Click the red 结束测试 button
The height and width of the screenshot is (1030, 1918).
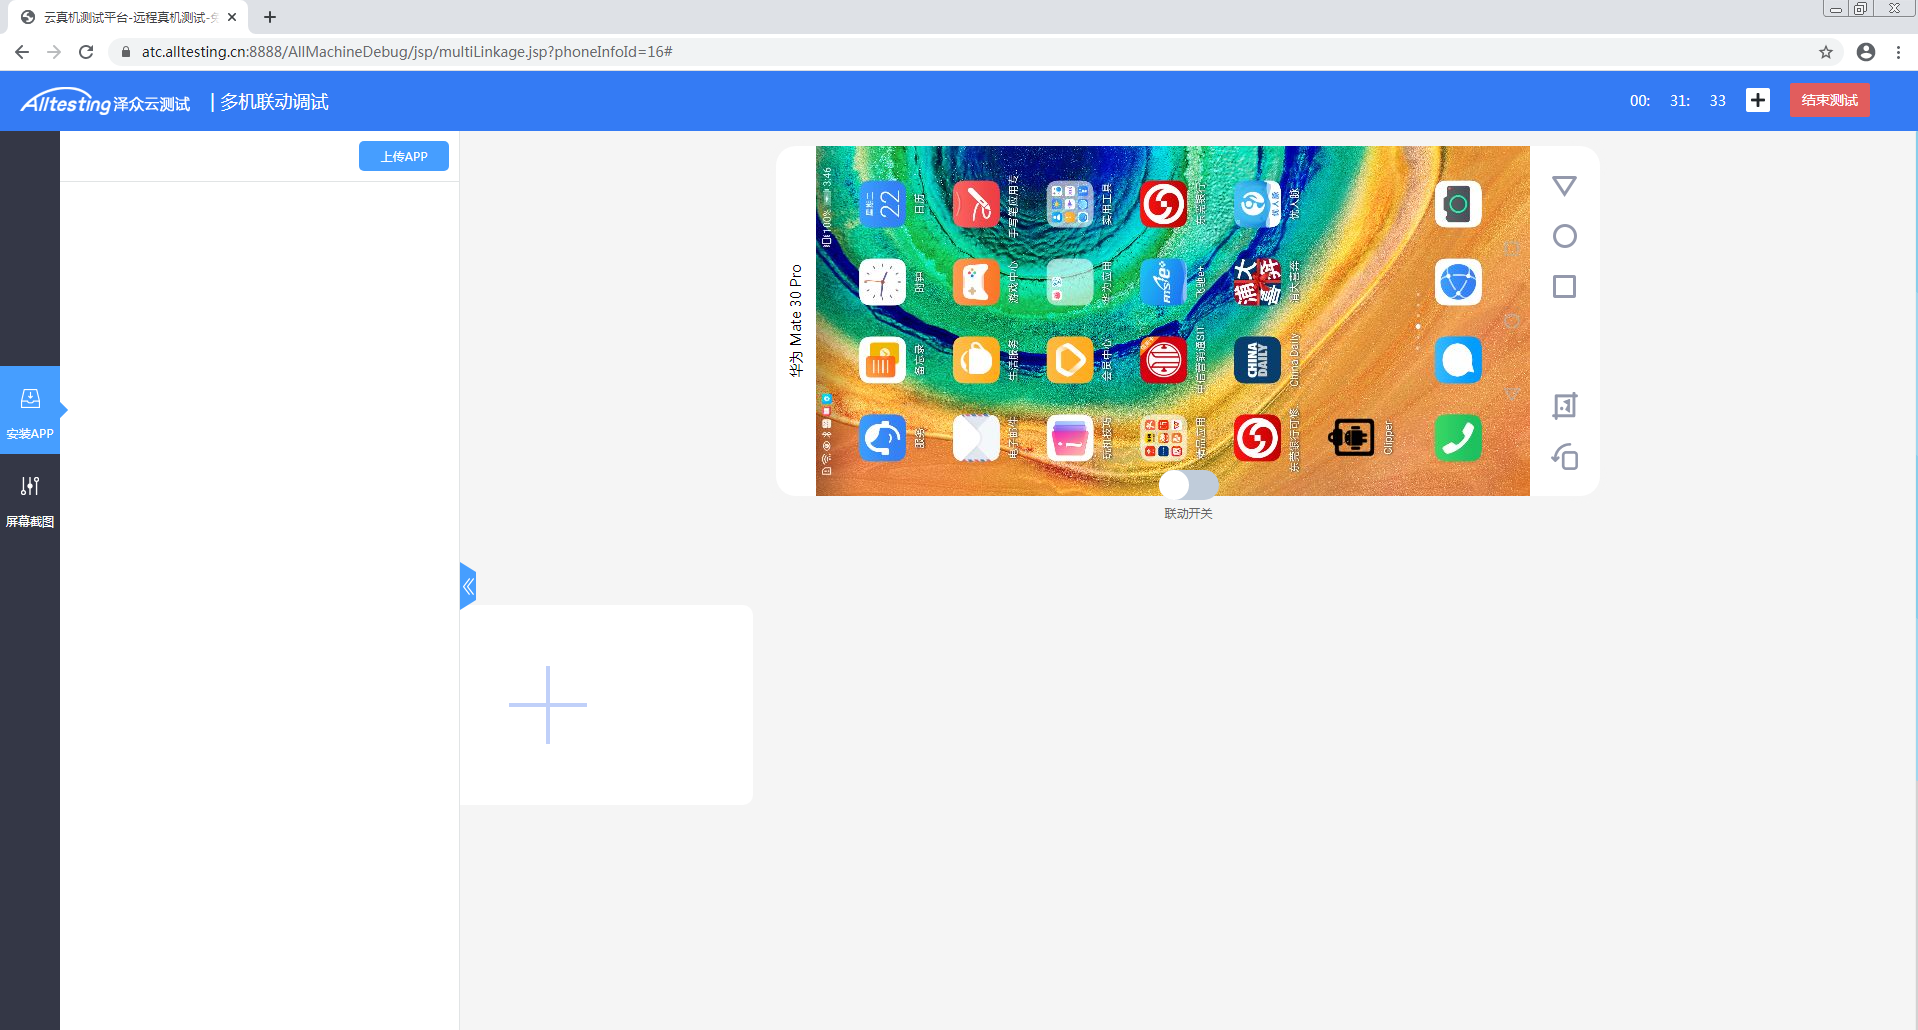1829,100
